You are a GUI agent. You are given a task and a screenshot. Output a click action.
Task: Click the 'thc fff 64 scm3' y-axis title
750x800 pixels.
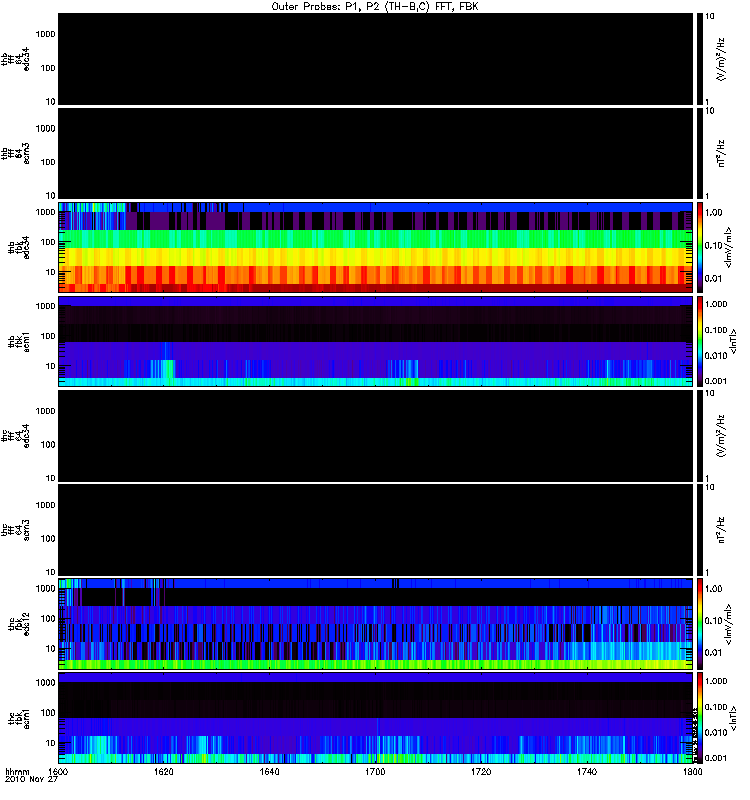[15, 531]
